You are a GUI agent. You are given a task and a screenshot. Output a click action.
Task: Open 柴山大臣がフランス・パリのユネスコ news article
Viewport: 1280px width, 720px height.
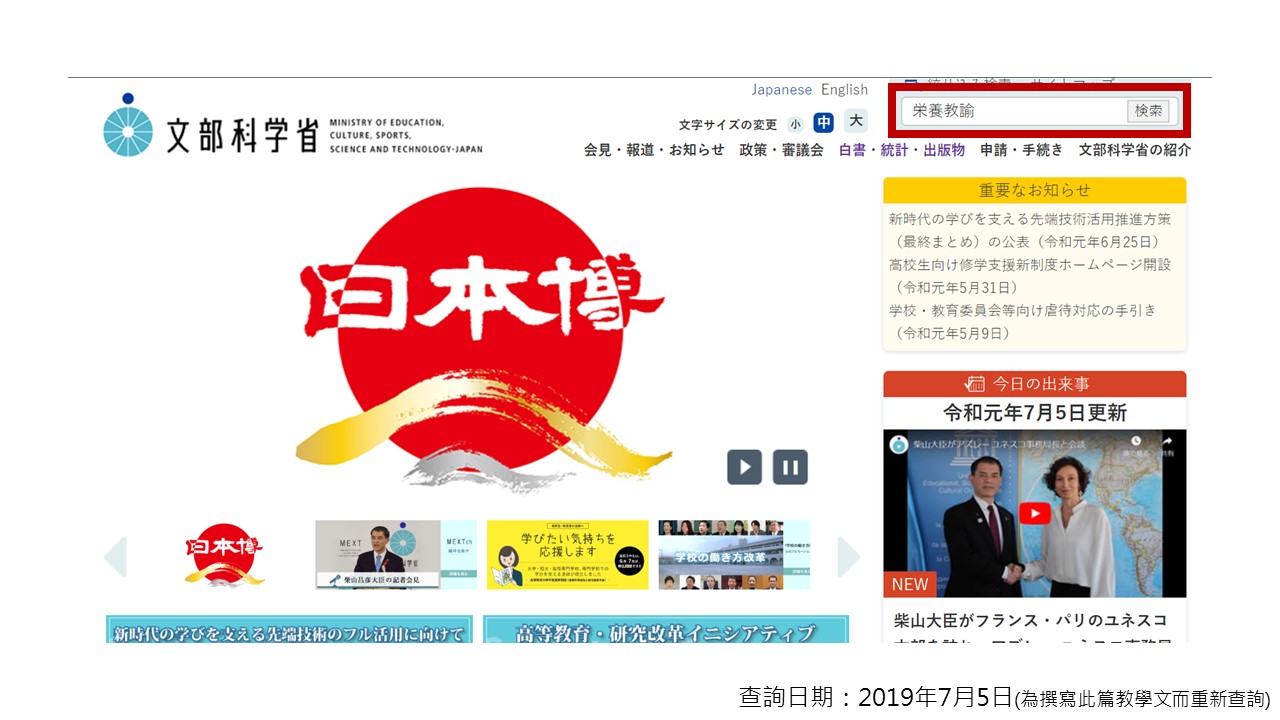[1030, 630]
